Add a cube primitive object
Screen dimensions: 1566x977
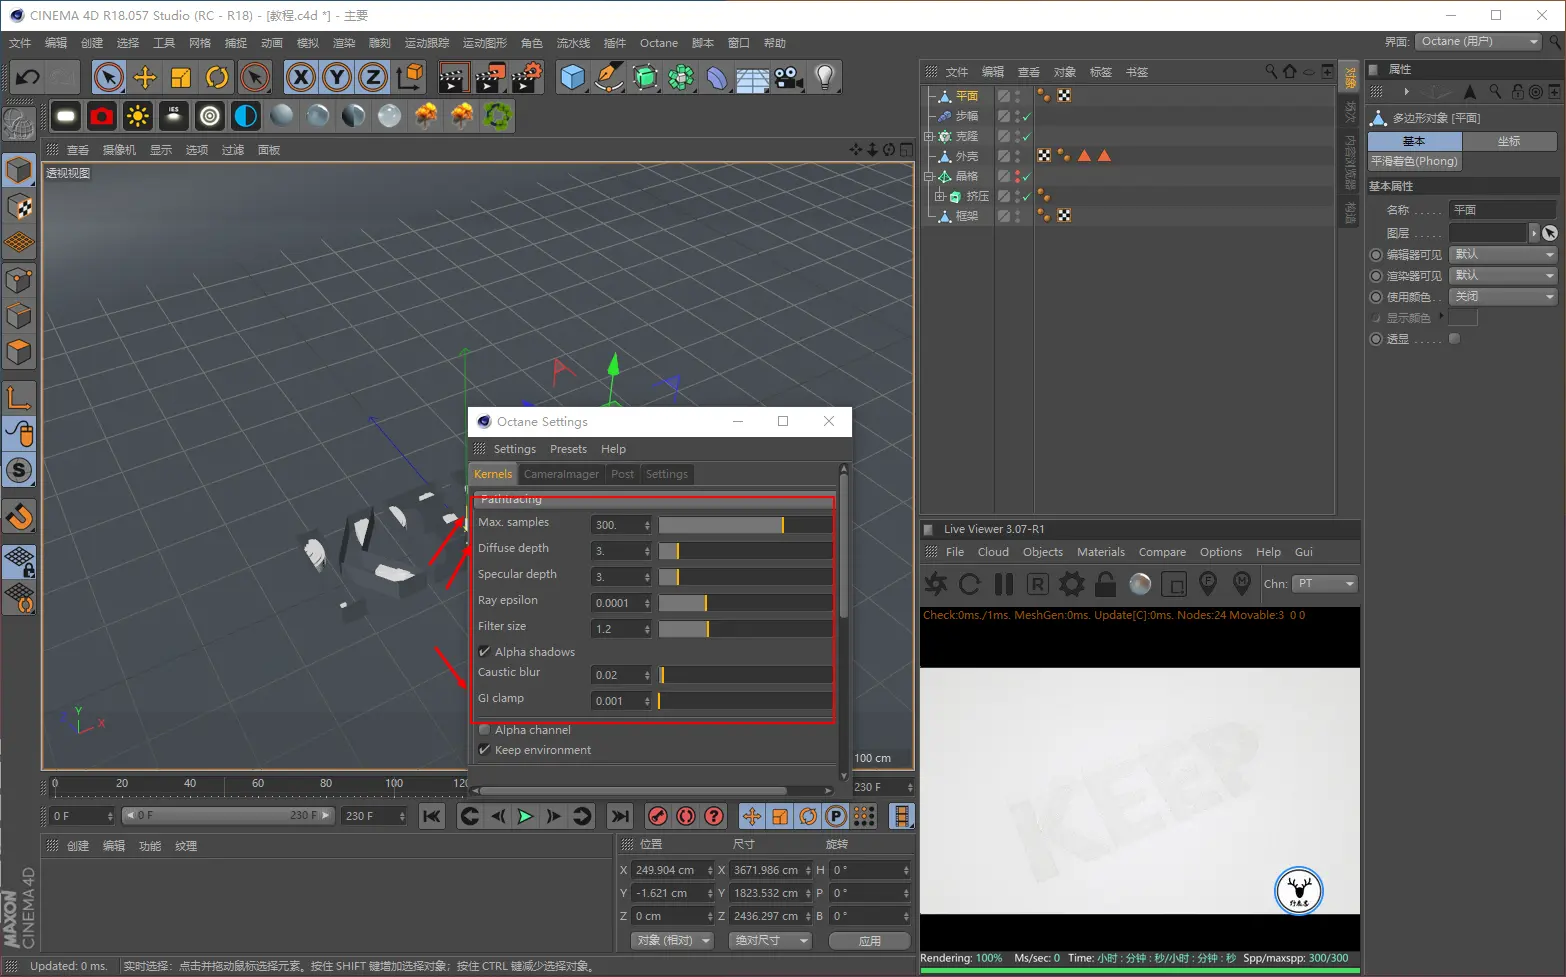(x=572, y=77)
